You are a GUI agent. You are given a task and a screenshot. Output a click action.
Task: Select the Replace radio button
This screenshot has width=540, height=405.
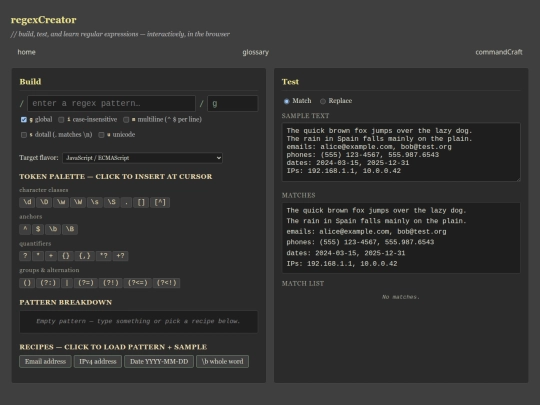pyautogui.click(x=323, y=101)
